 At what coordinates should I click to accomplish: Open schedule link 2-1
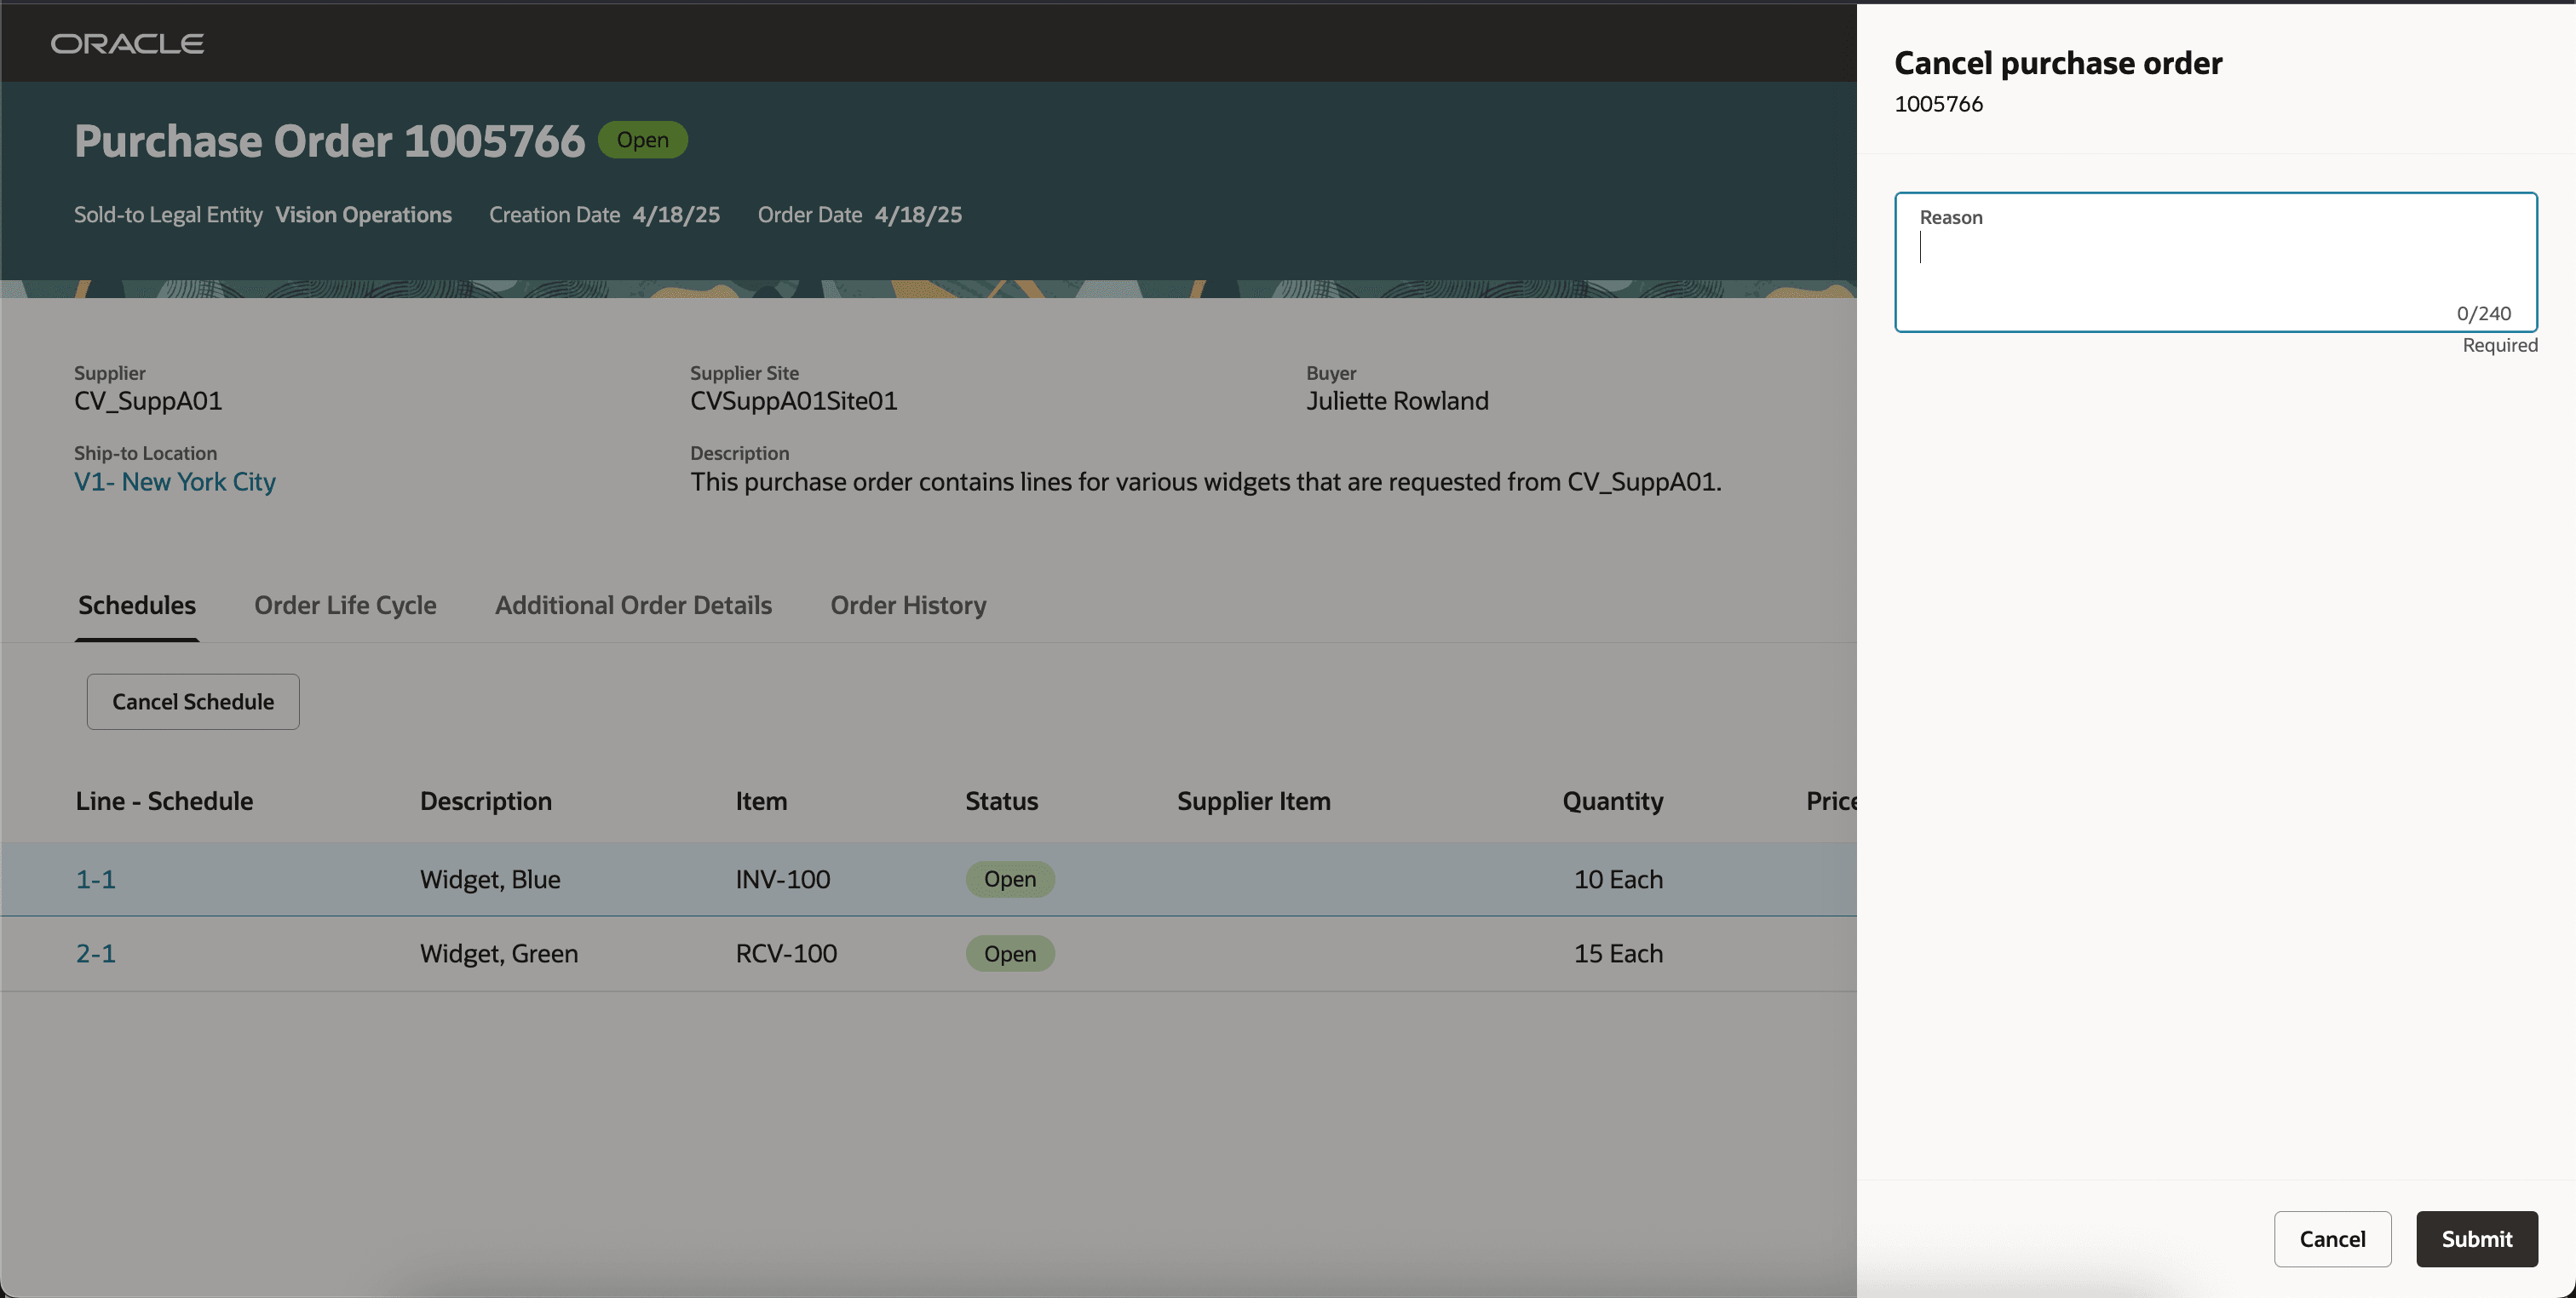click(x=96, y=954)
